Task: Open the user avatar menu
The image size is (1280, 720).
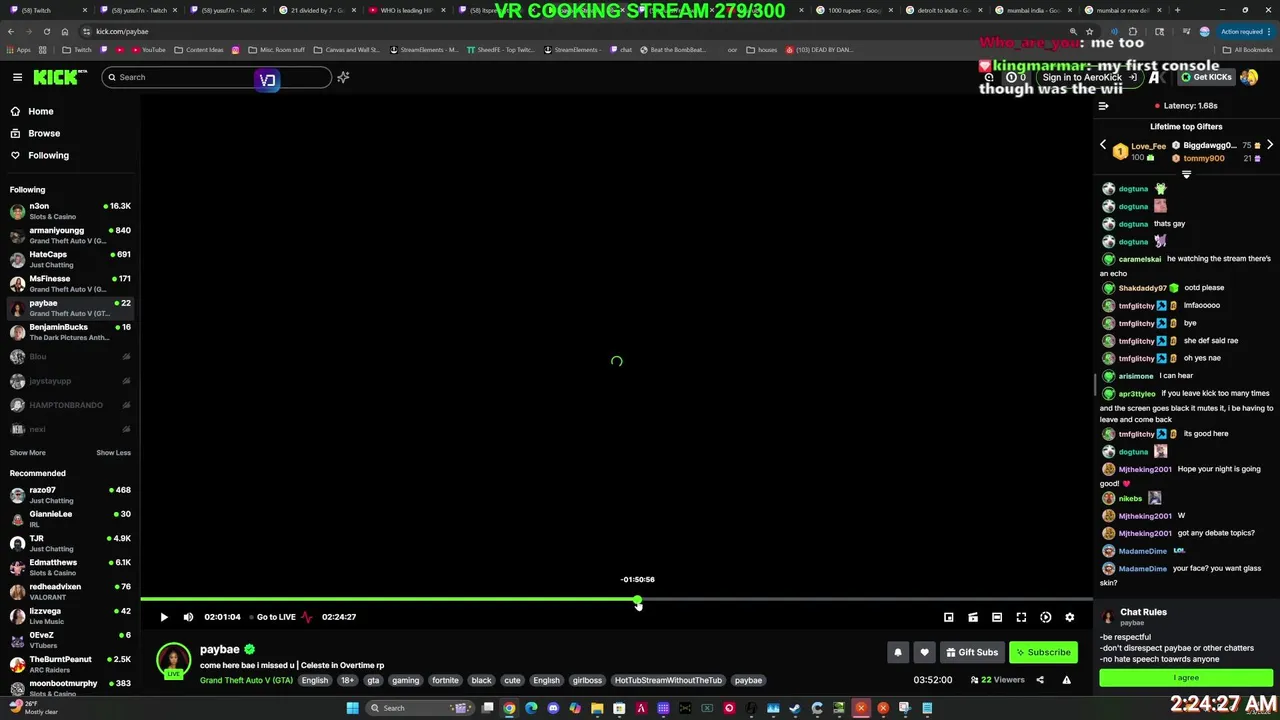Action: [1249, 77]
